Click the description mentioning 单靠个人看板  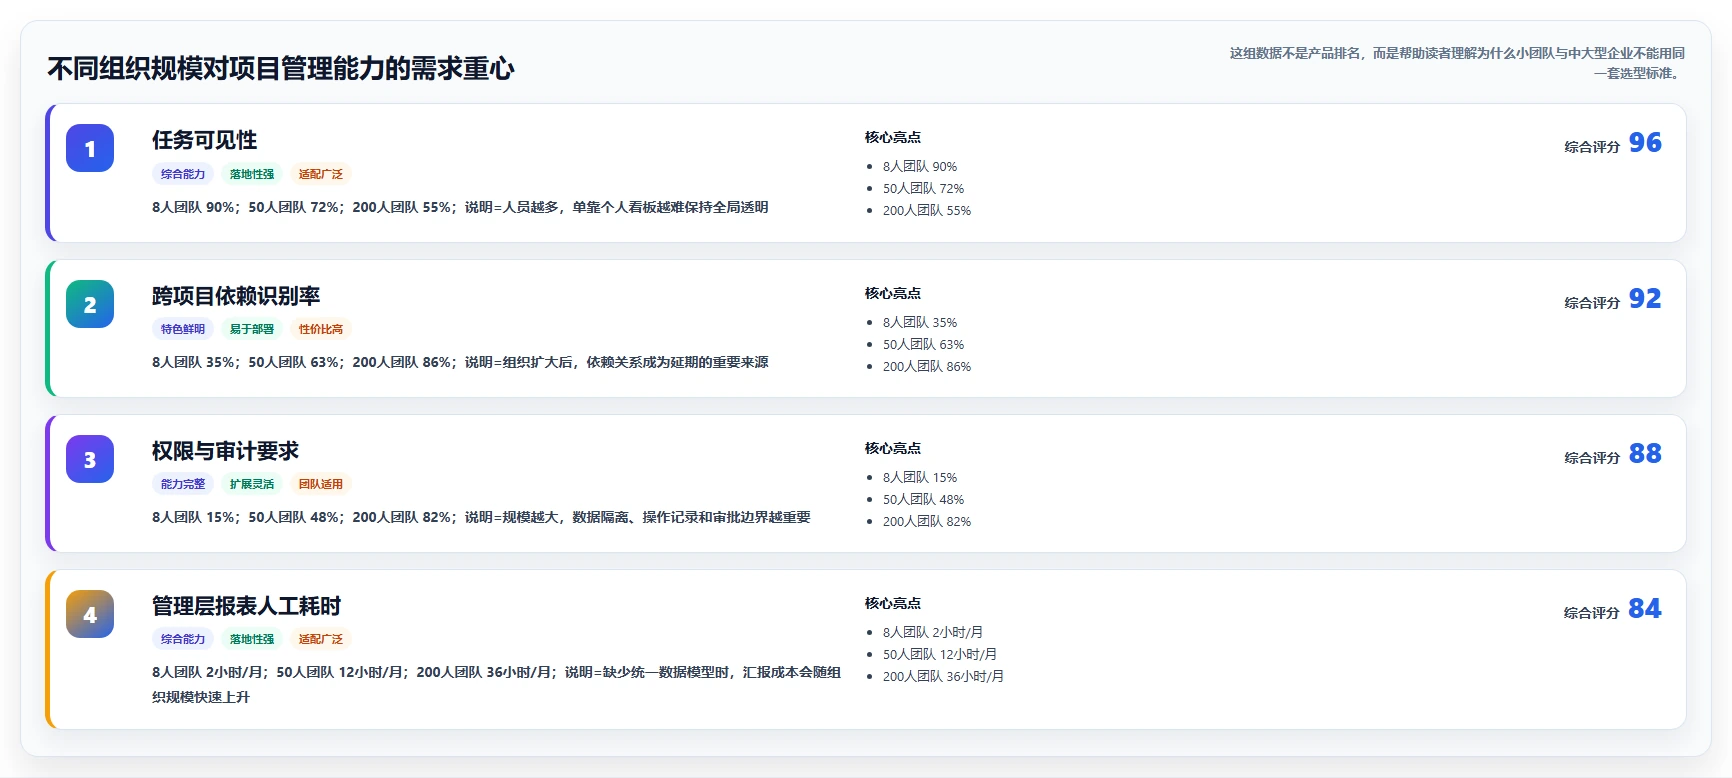(x=460, y=208)
